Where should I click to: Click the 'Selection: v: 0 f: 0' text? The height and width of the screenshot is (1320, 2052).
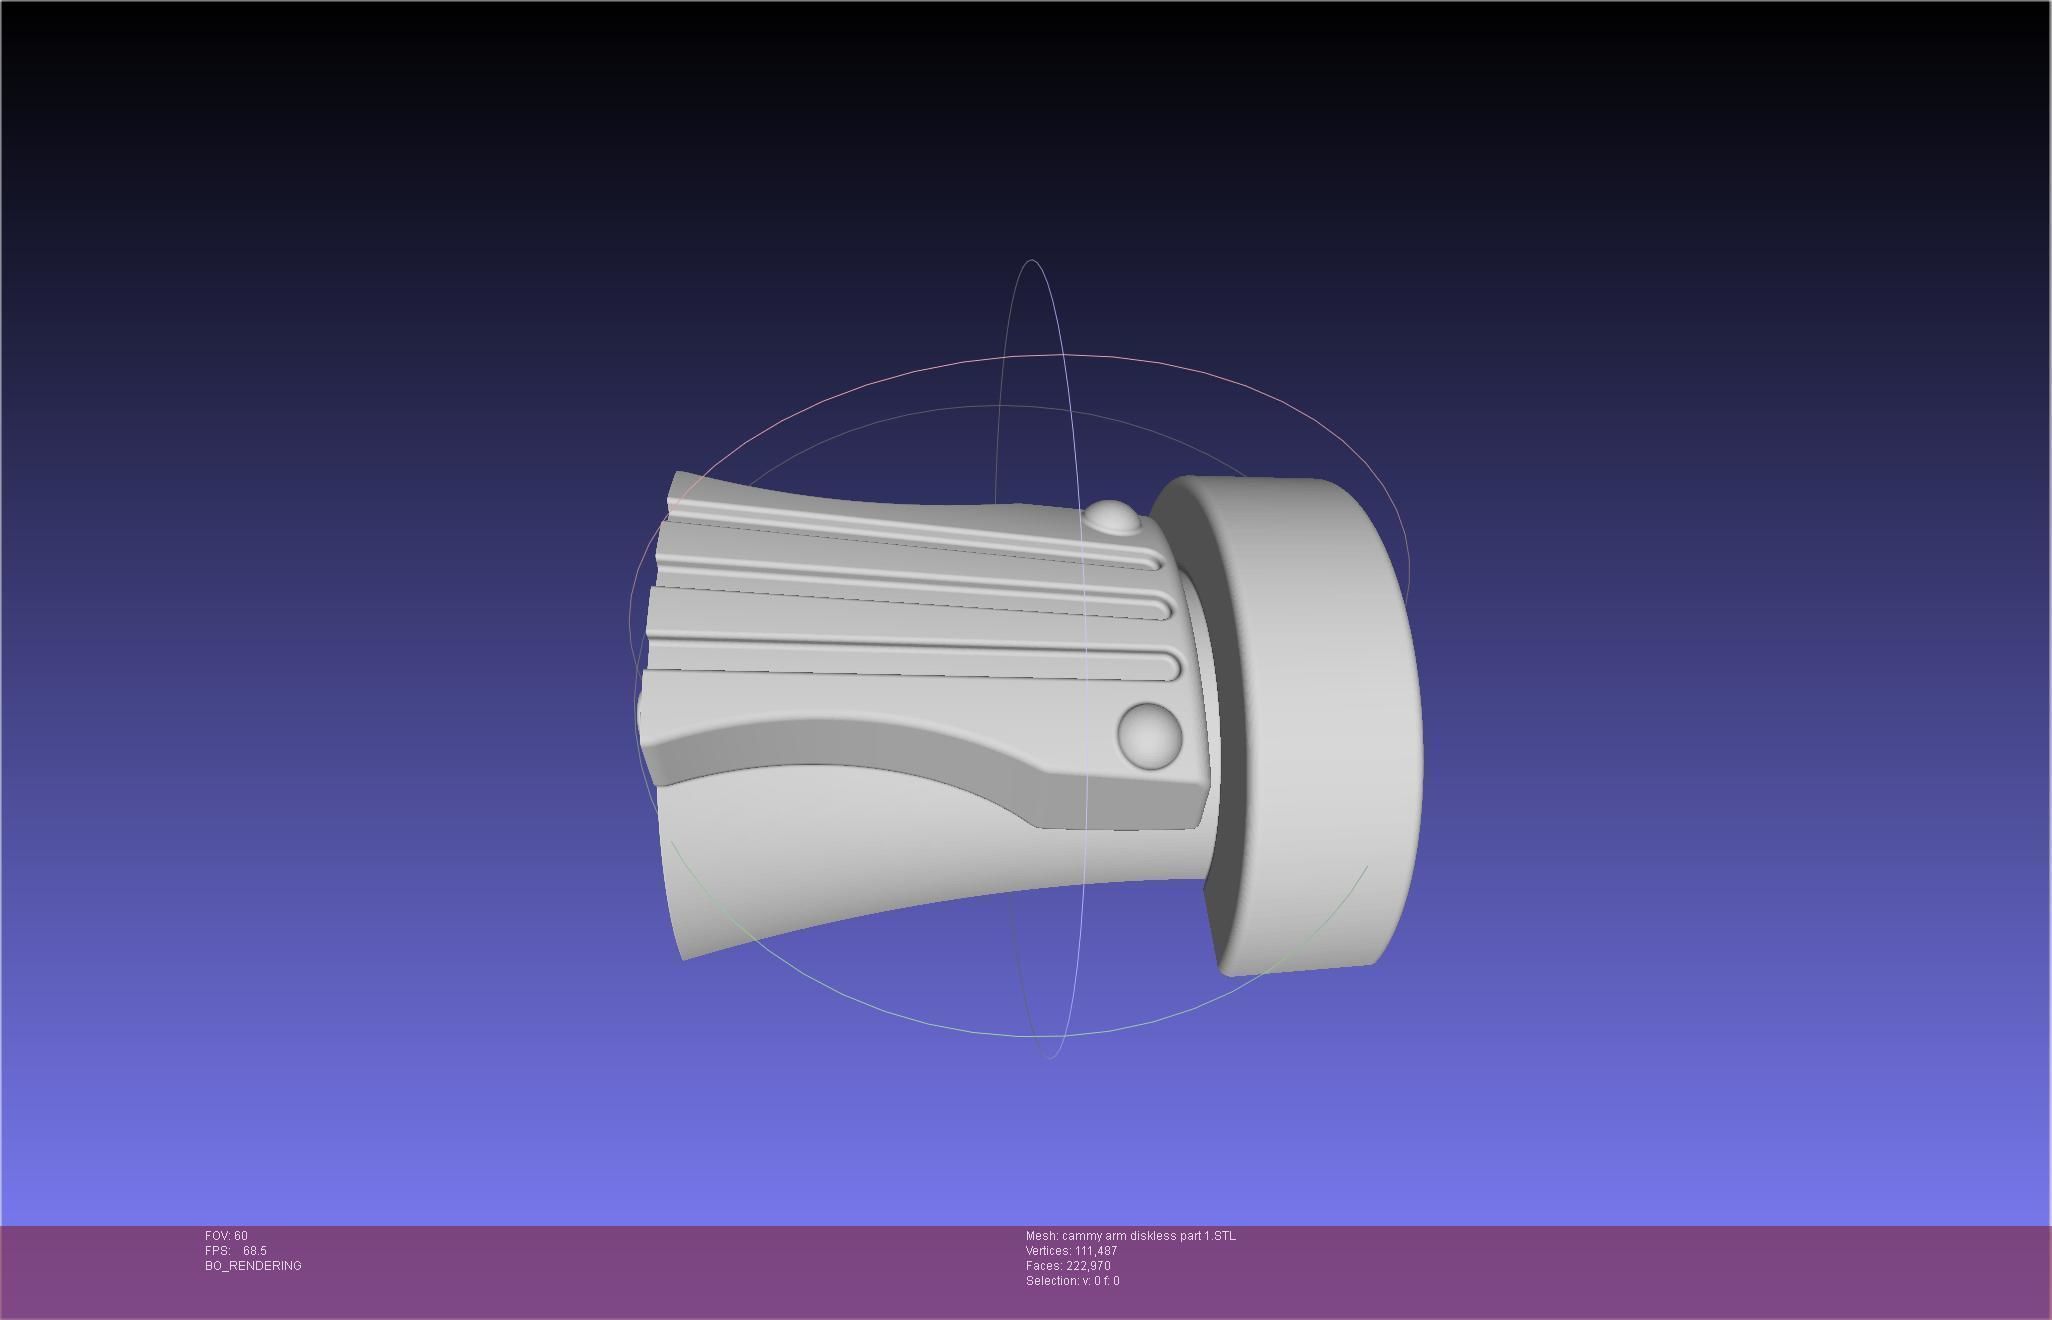(1072, 1281)
